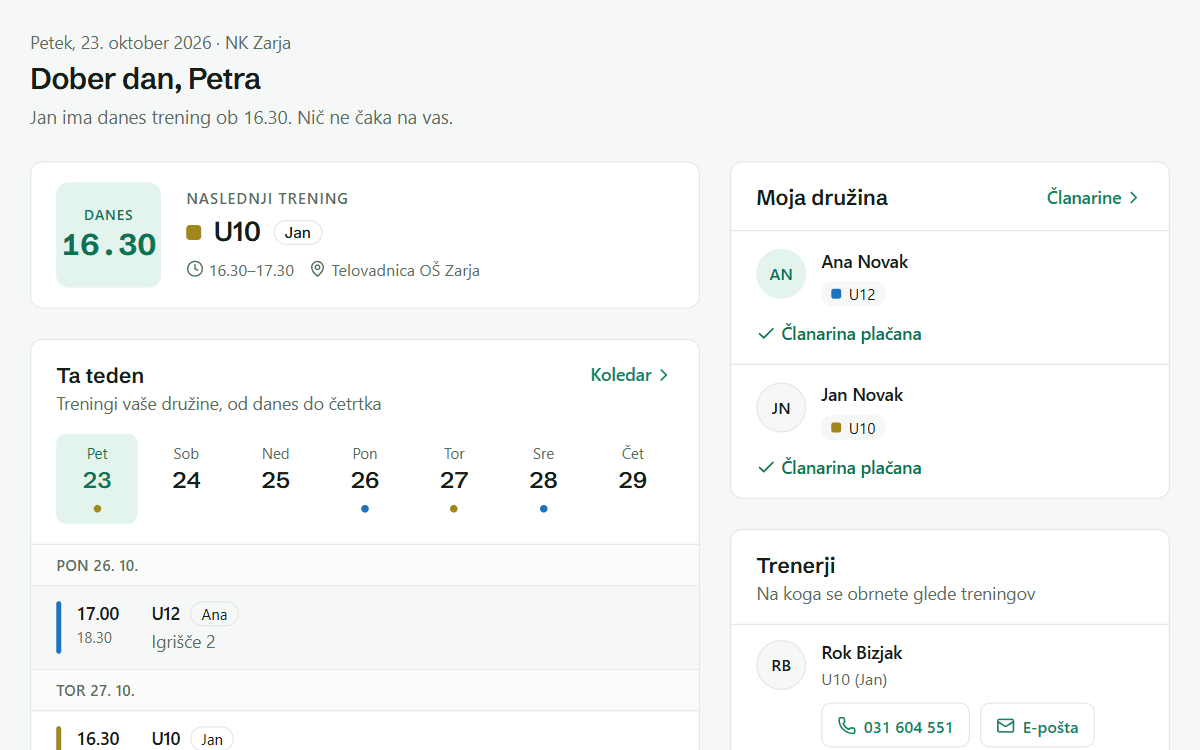The image size is (1200, 750).
Task: Click the E-pošta button for Rok Bizjak
Action: click(1037, 727)
